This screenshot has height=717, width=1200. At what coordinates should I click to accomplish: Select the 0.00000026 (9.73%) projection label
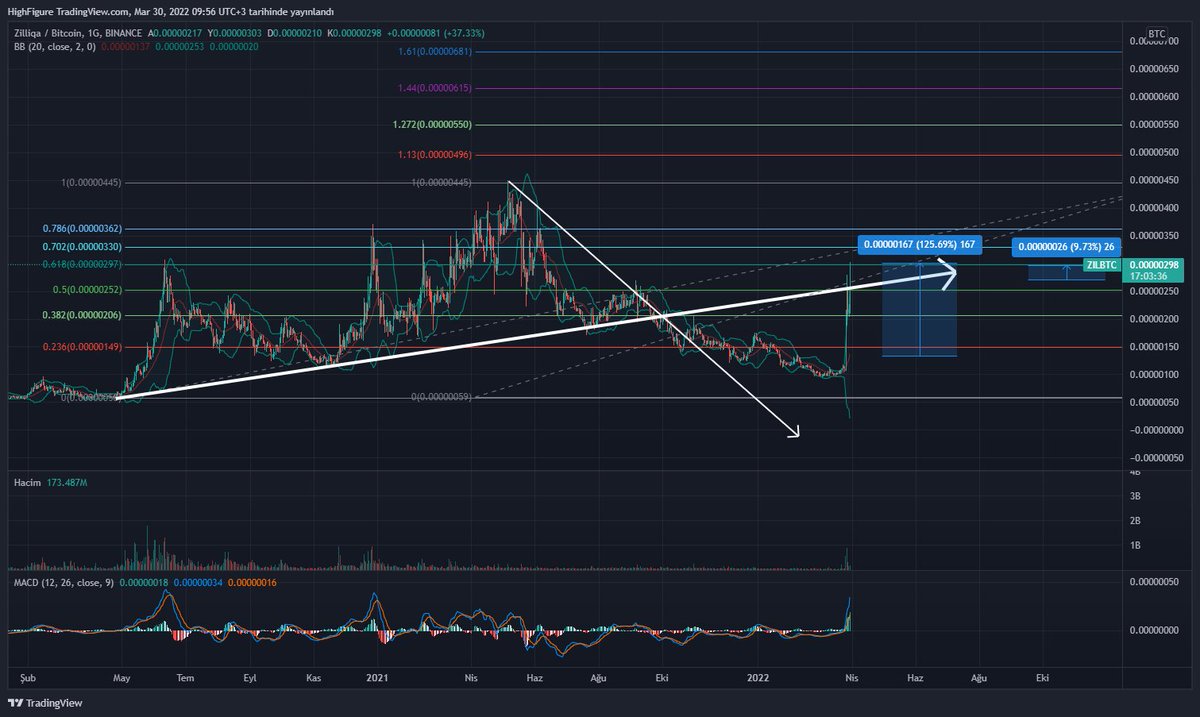point(1064,247)
